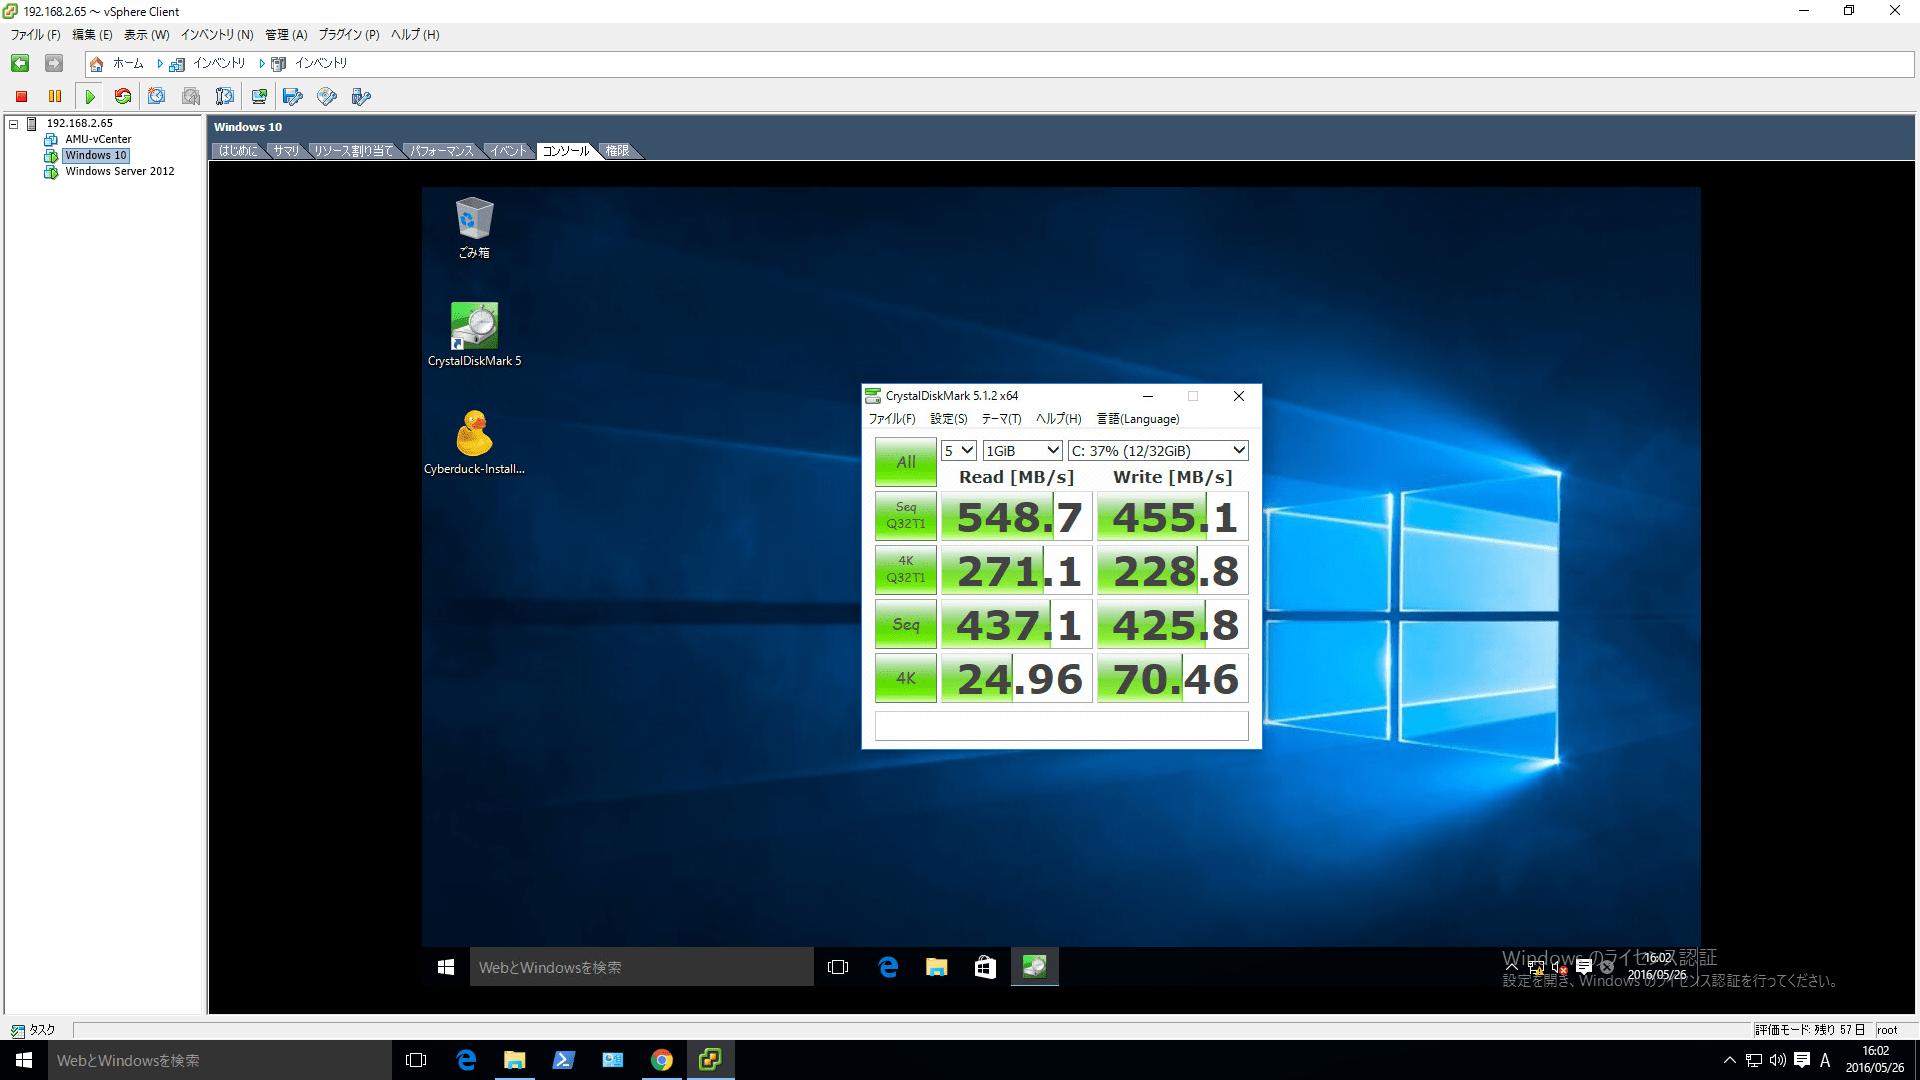Open PowerShell on the host taskbar
1920x1080 pixels.
563,1060
